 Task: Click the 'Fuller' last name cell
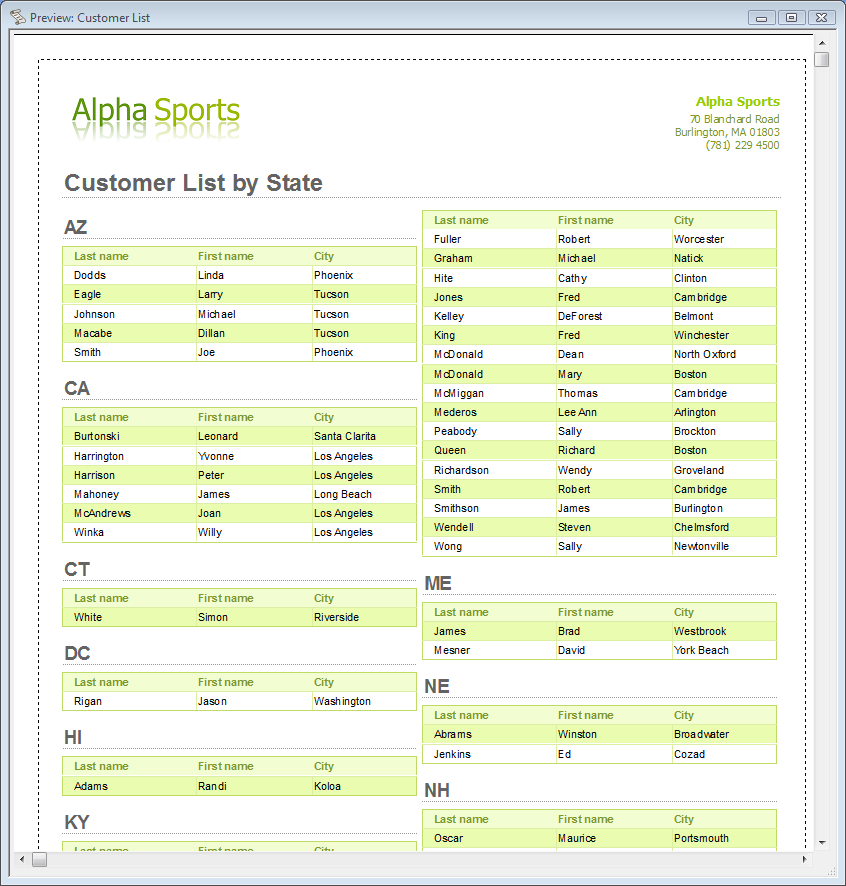coord(448,239)
